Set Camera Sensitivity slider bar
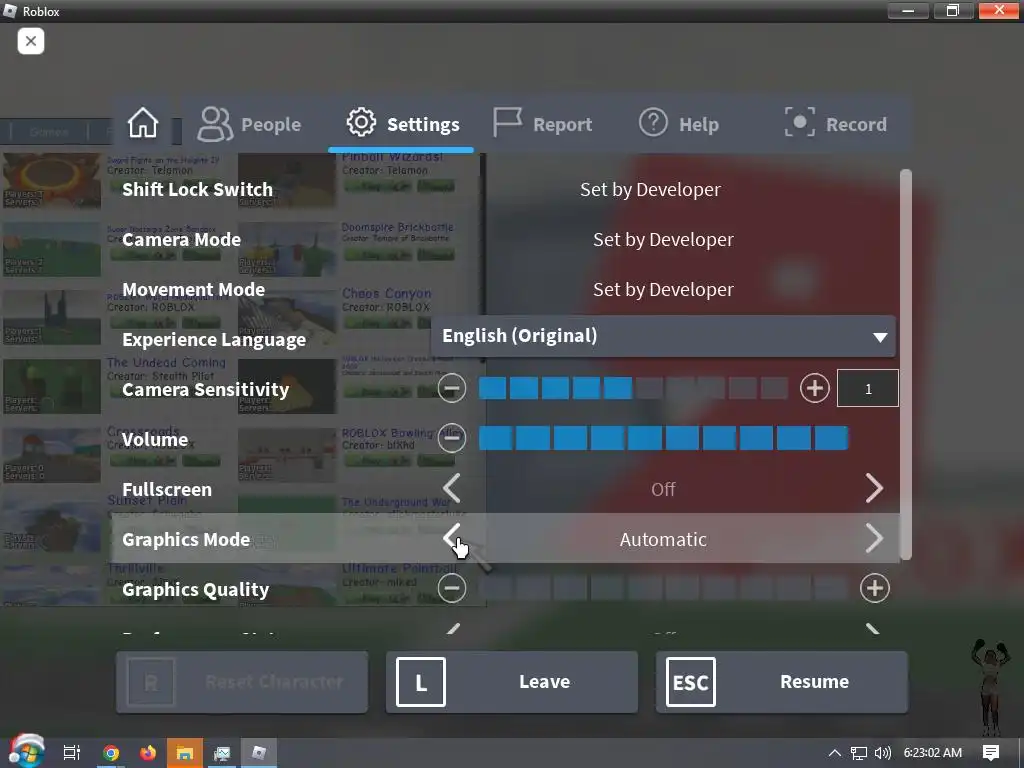Viewport: 1024px width, 768px height. (x=633, y=389)
